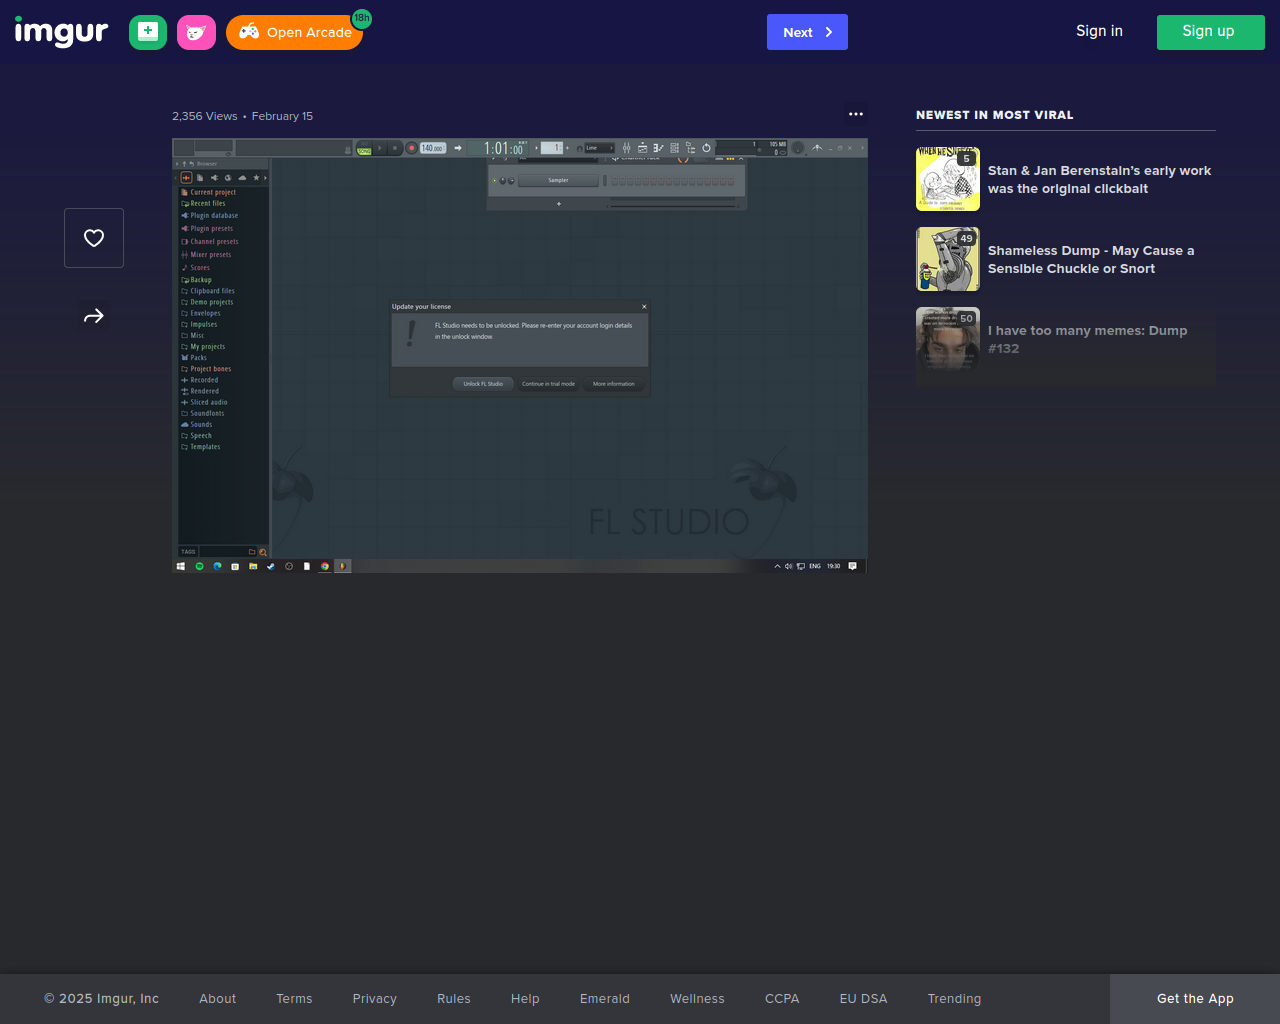Open the CCPA footer link
Viewport: 1280px width, 1024px height.
click(782, 999)
